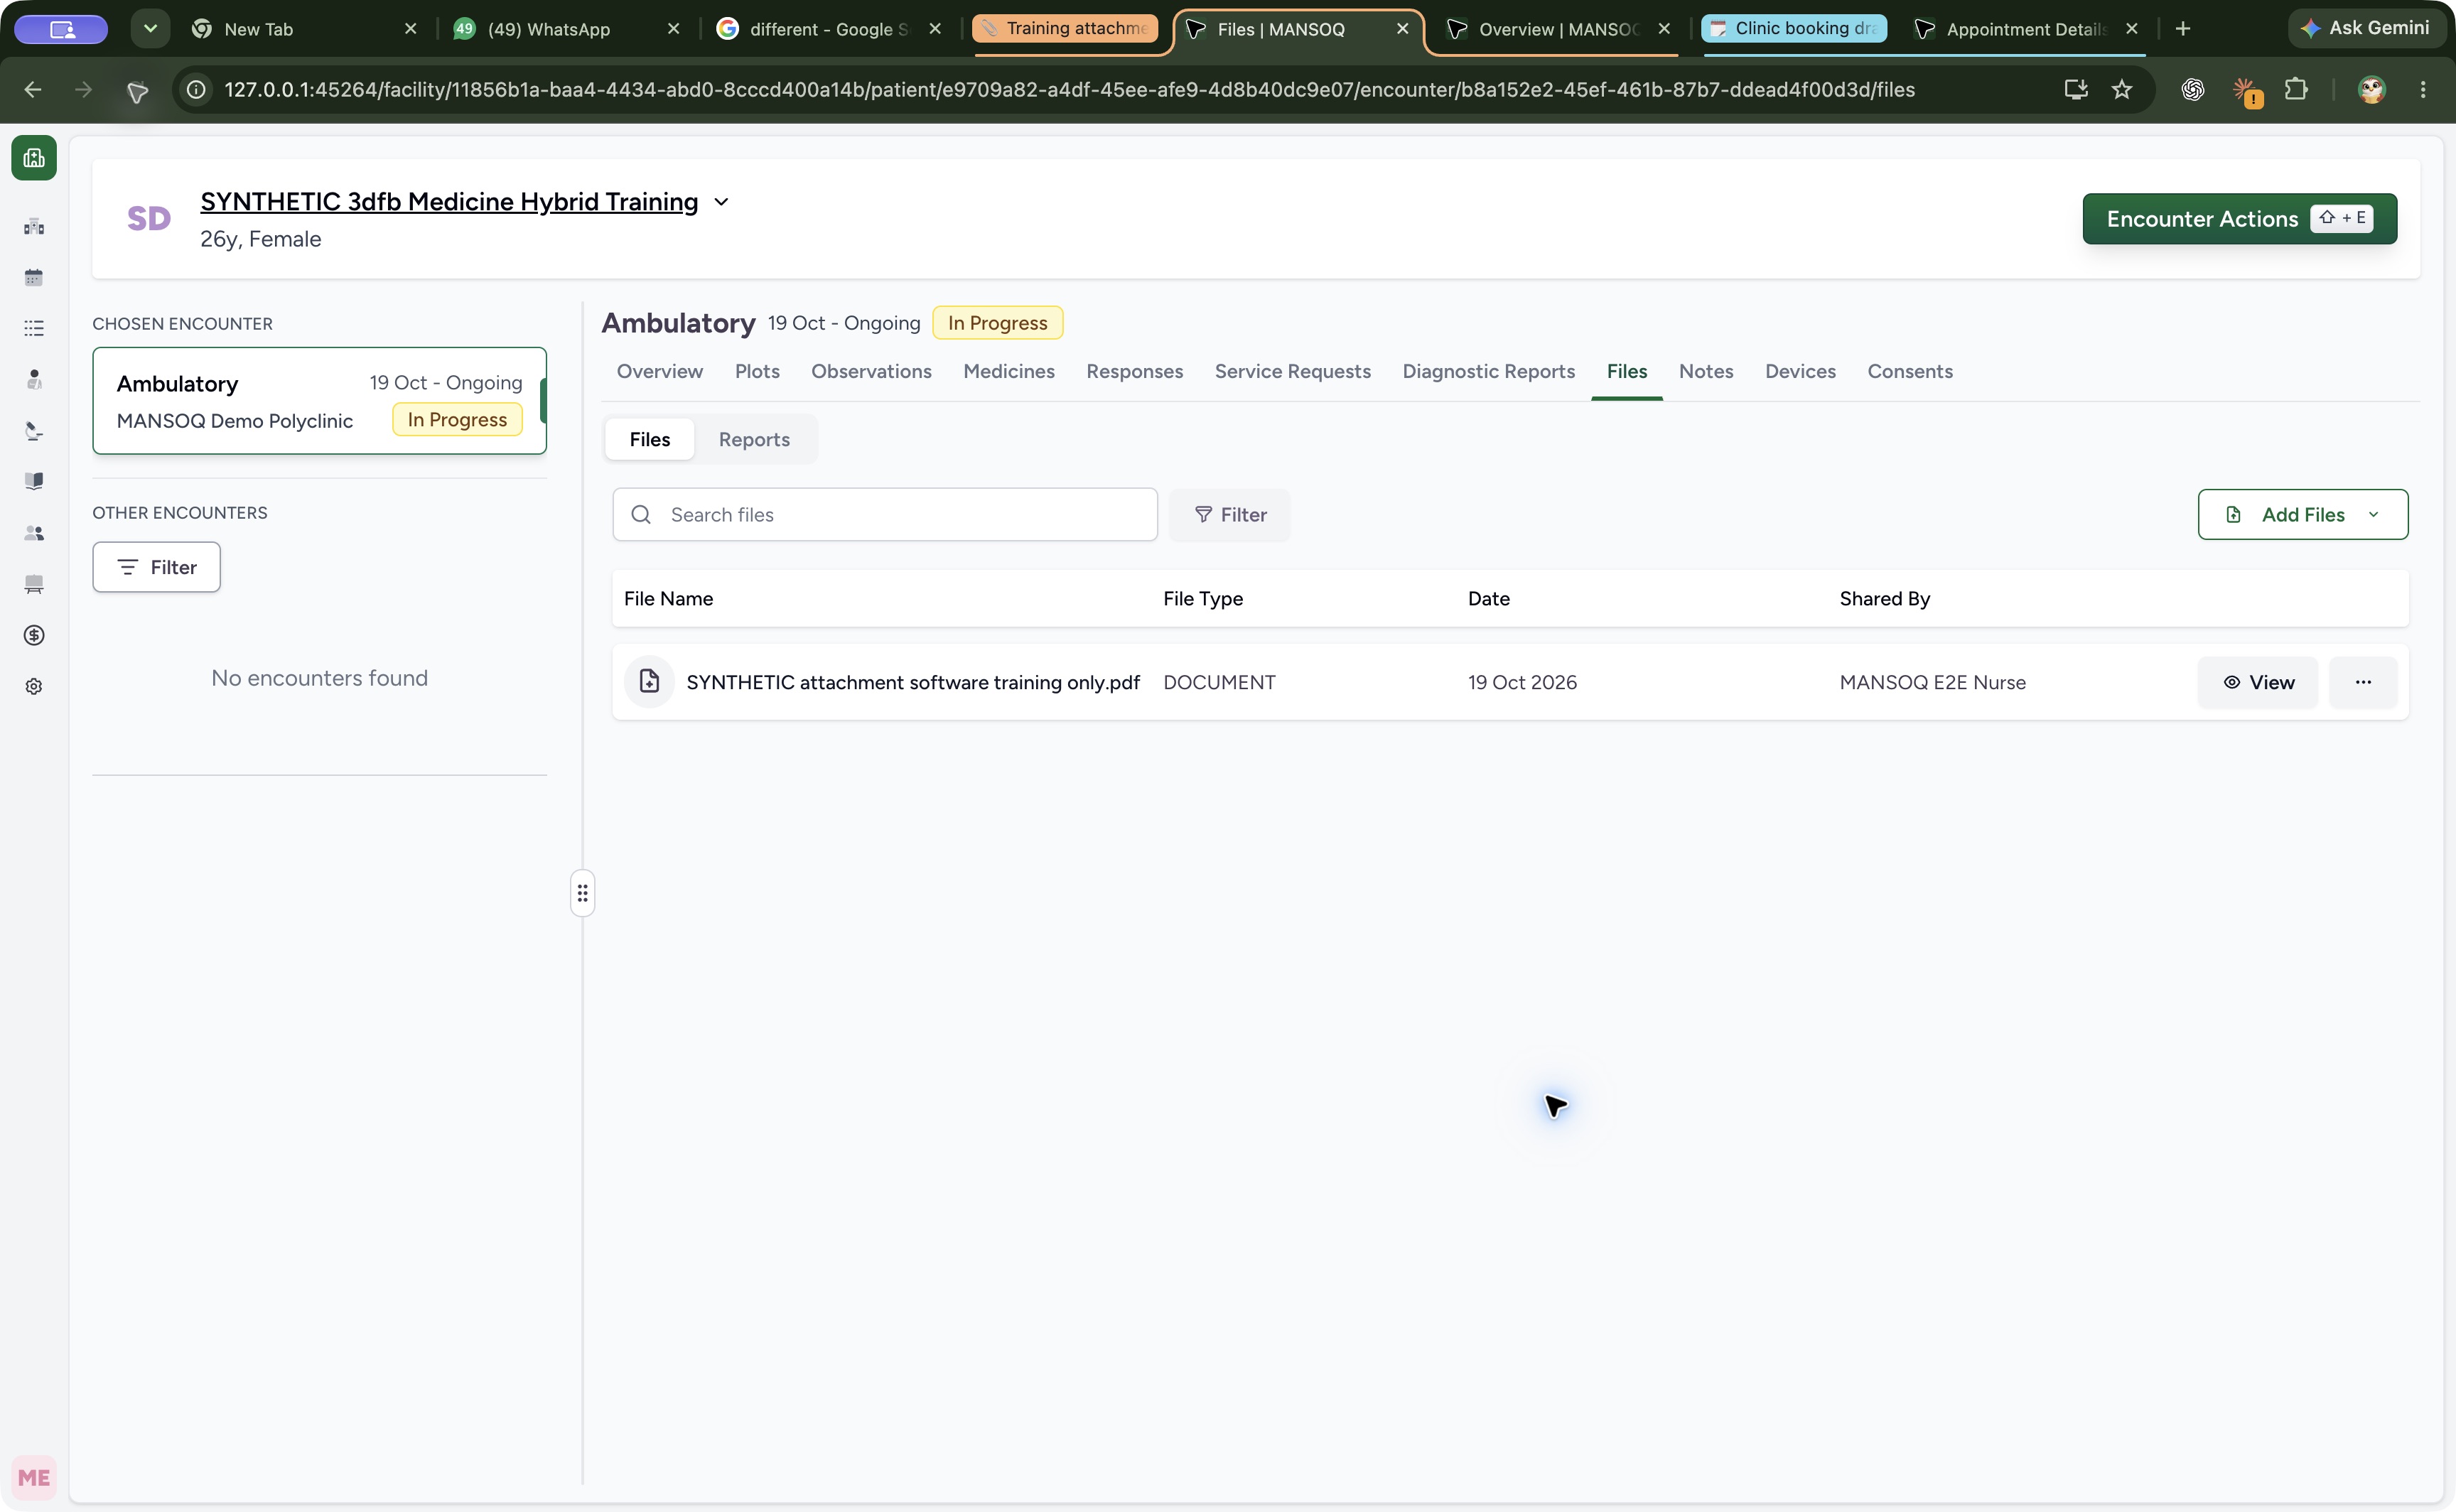Open the patient sidebar icon

(34, 380)
